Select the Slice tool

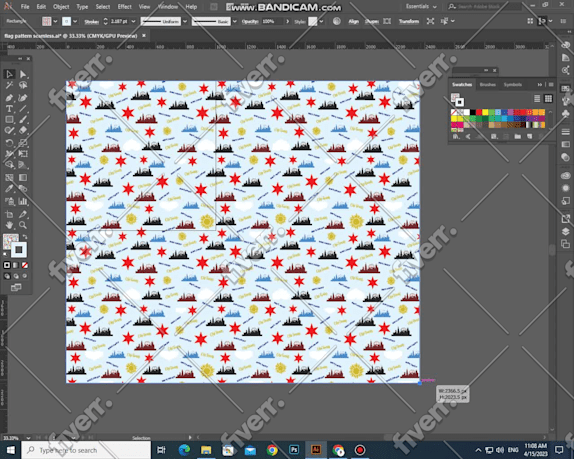tap(23, 214)
